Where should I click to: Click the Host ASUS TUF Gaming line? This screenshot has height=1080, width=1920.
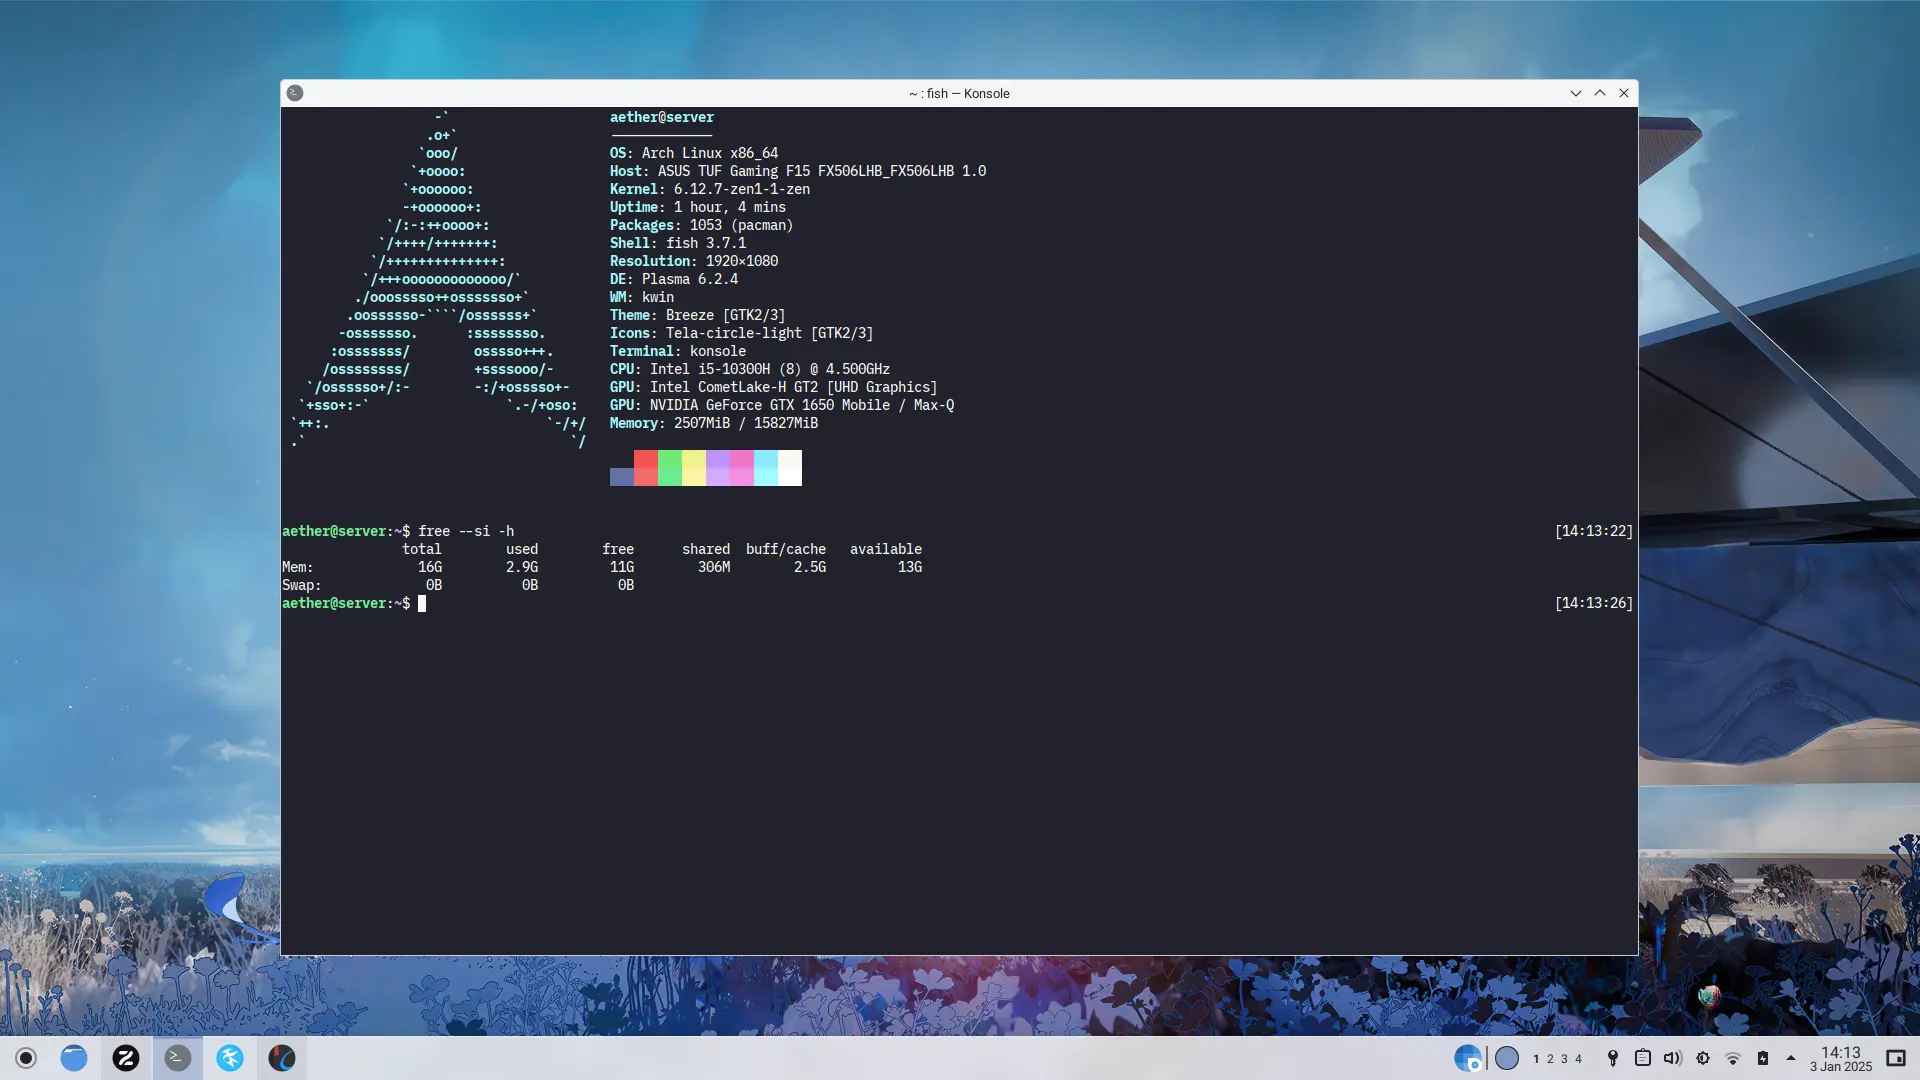click(798, 171)
